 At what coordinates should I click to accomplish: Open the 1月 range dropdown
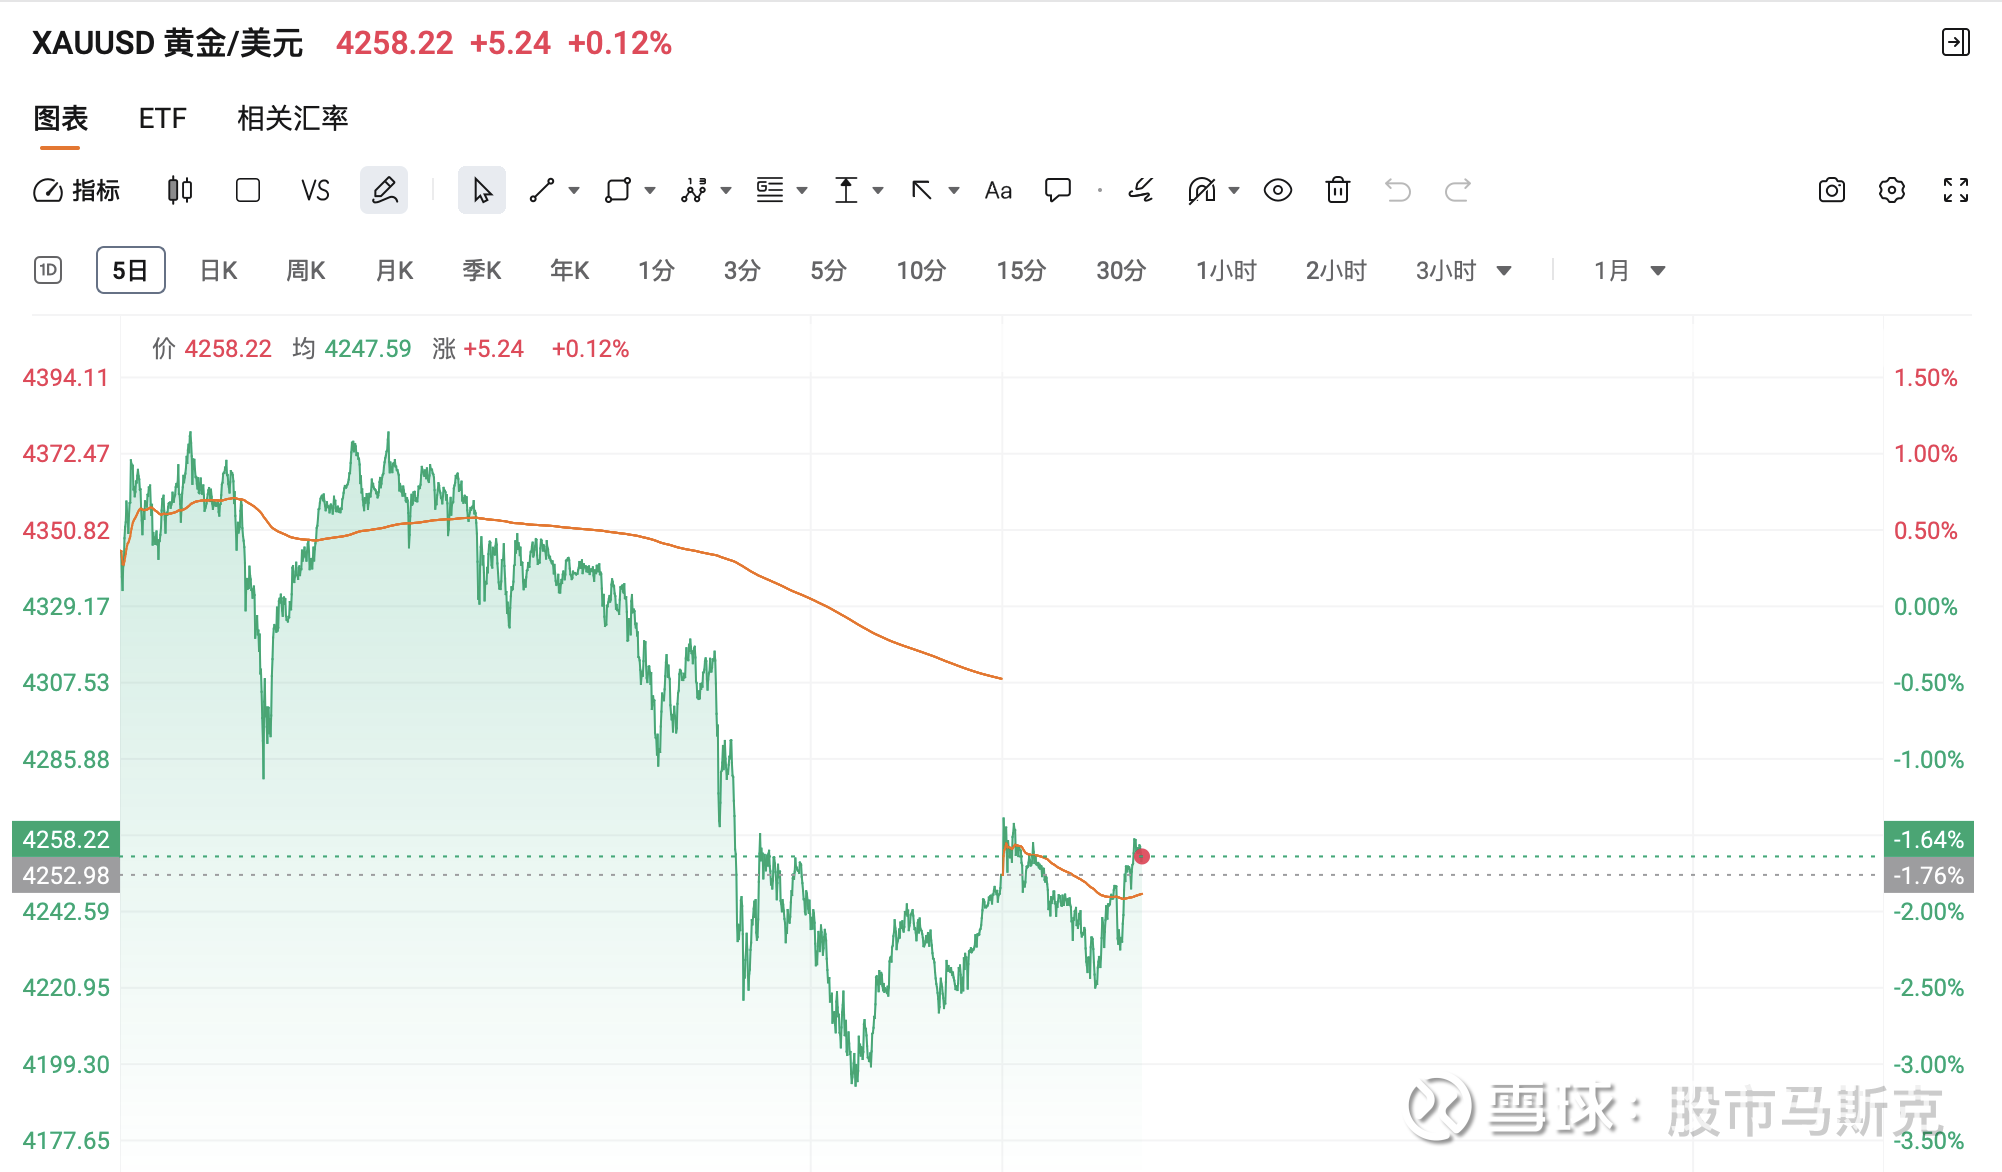point(1657,270)
